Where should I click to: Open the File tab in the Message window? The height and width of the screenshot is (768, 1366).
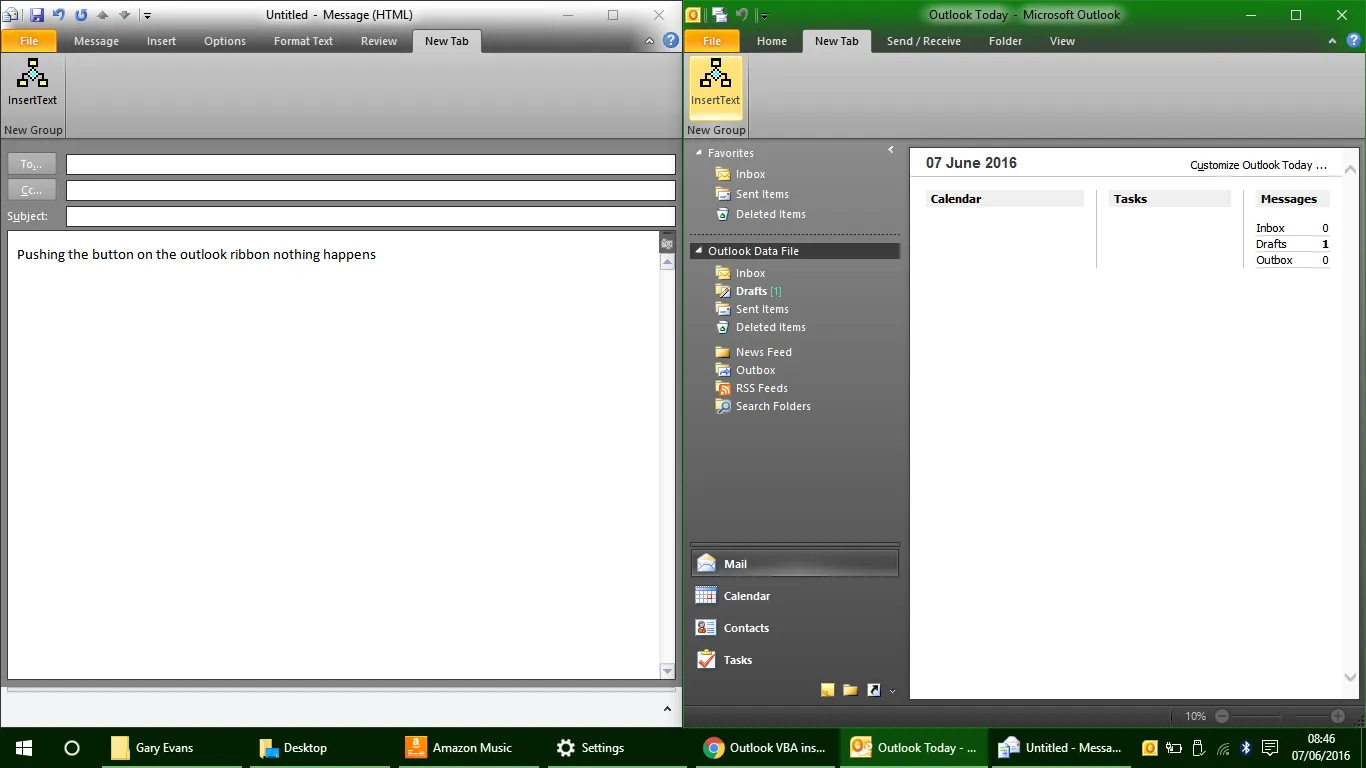[29, 41]
